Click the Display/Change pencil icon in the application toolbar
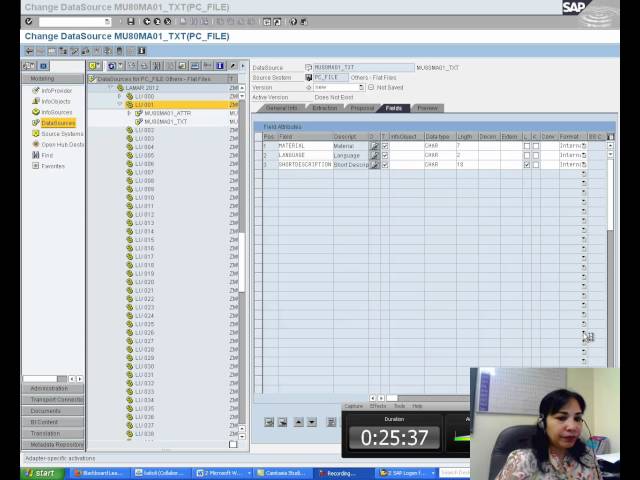This screenshot has height=480, width=640. point(74,51)
